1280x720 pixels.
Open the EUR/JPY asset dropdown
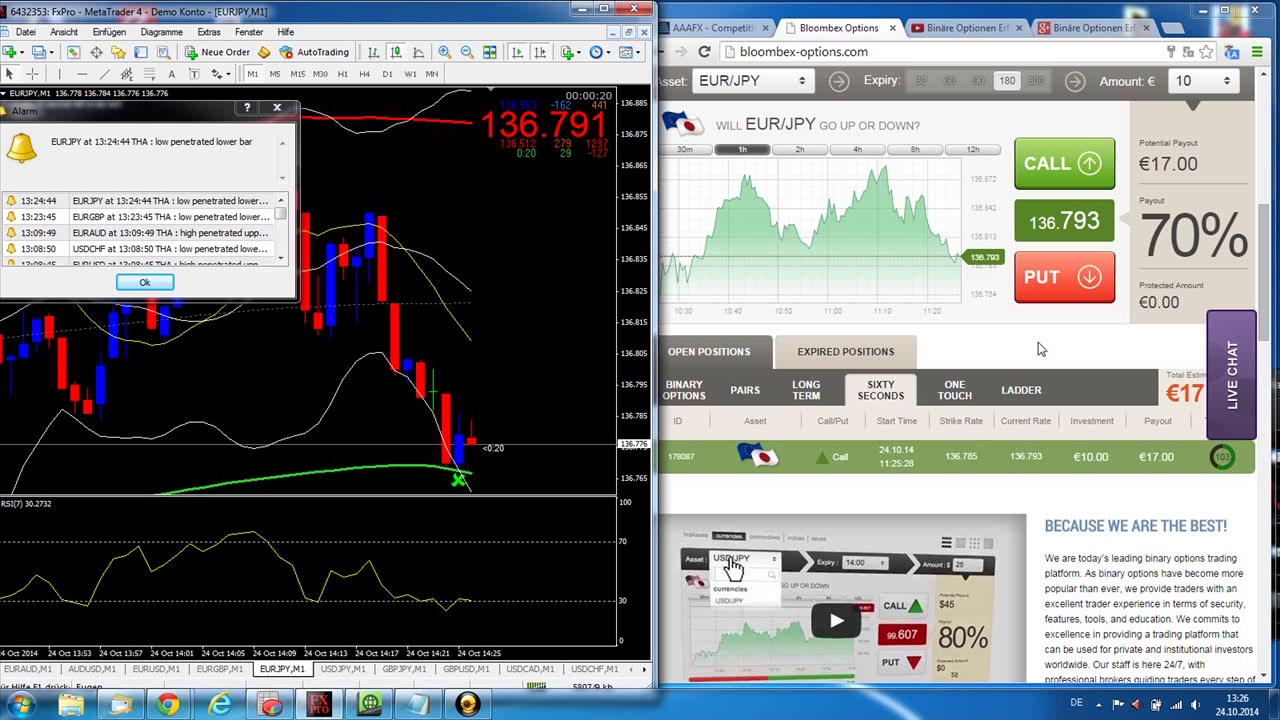(x=751, y=81)
